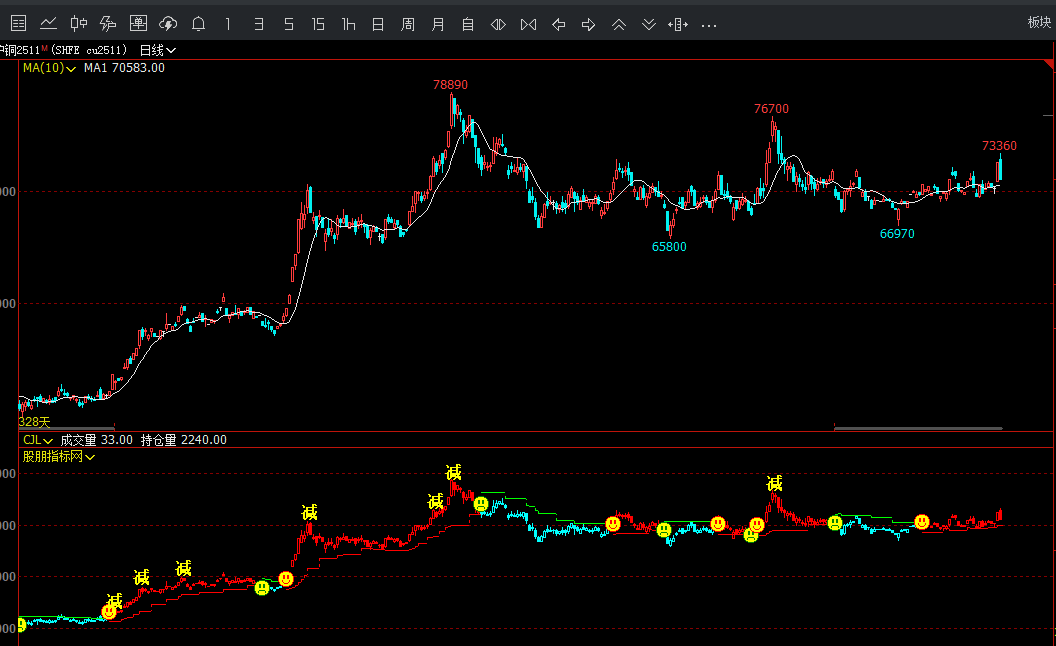The image size is (1056, 646).
Task: Click the right arrow navigation icon
Action: [x=589, y=23]
